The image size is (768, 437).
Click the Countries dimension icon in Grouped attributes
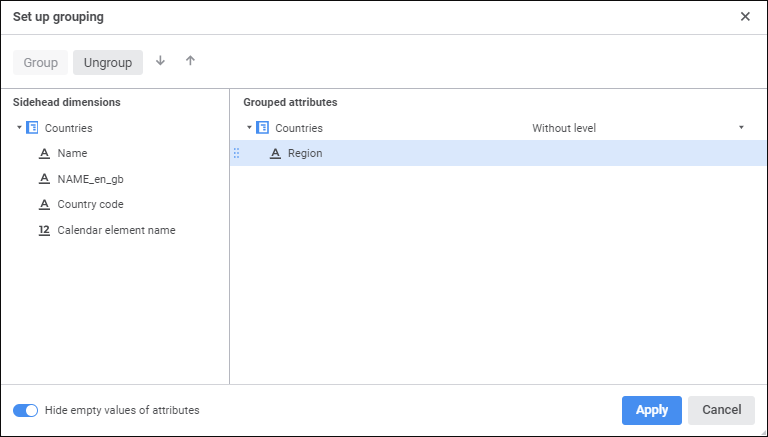tap(262, 128)
